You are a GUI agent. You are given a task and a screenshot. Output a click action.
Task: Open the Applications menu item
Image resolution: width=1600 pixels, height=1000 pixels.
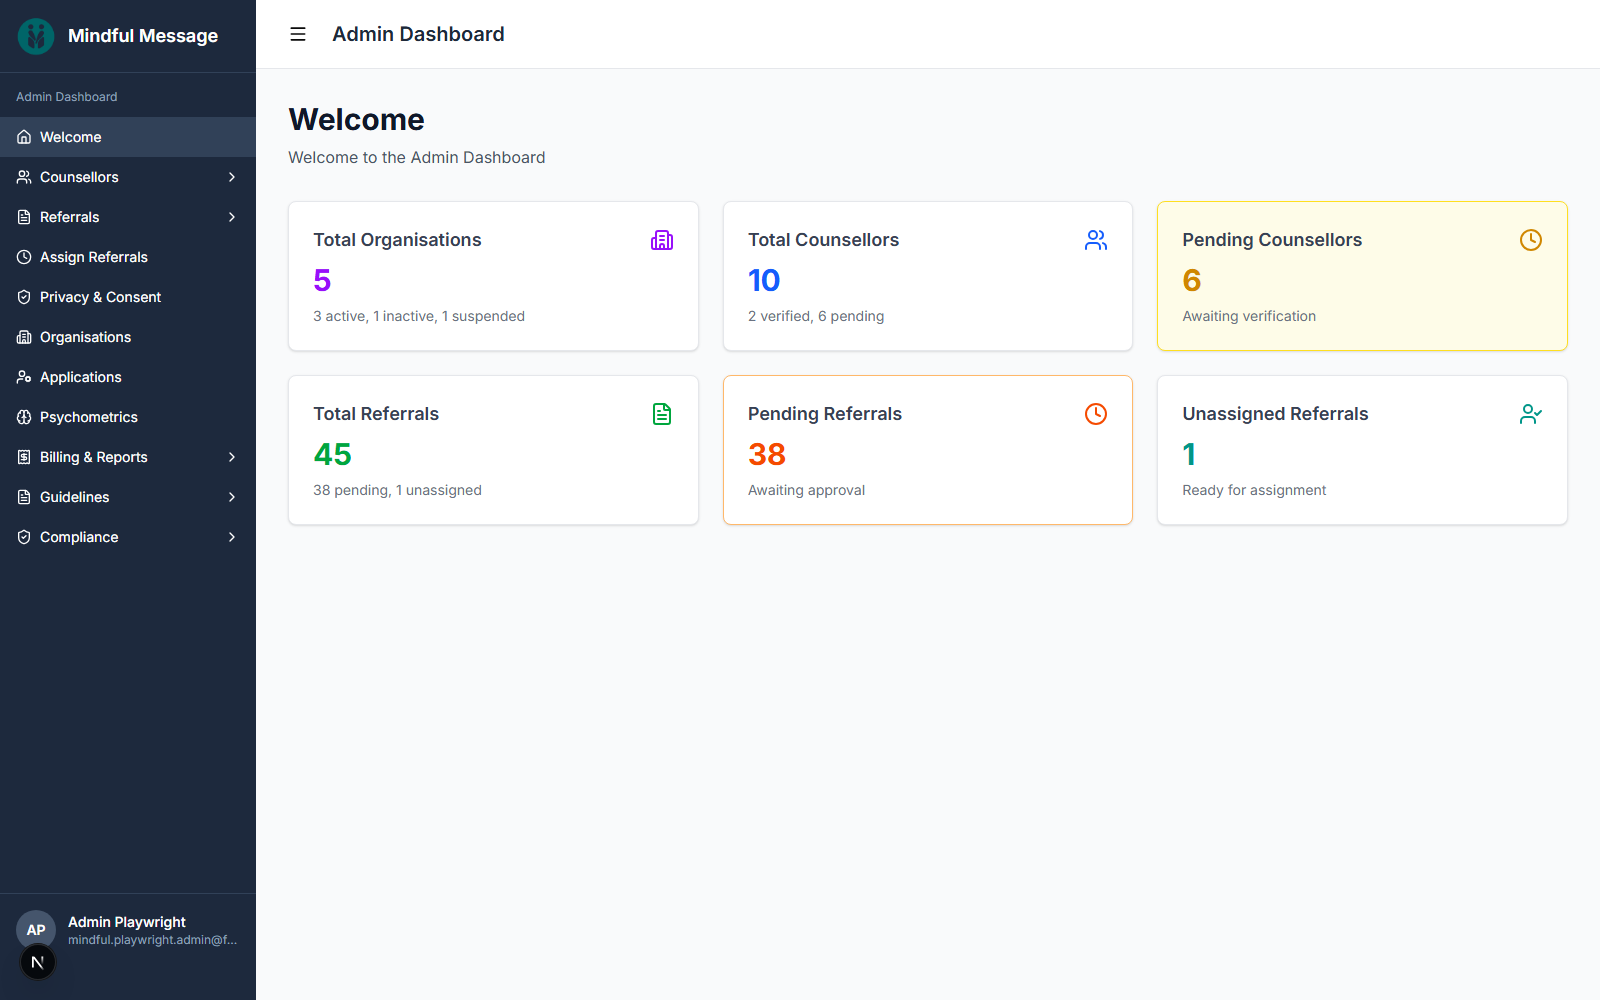[x=128, y=377]
